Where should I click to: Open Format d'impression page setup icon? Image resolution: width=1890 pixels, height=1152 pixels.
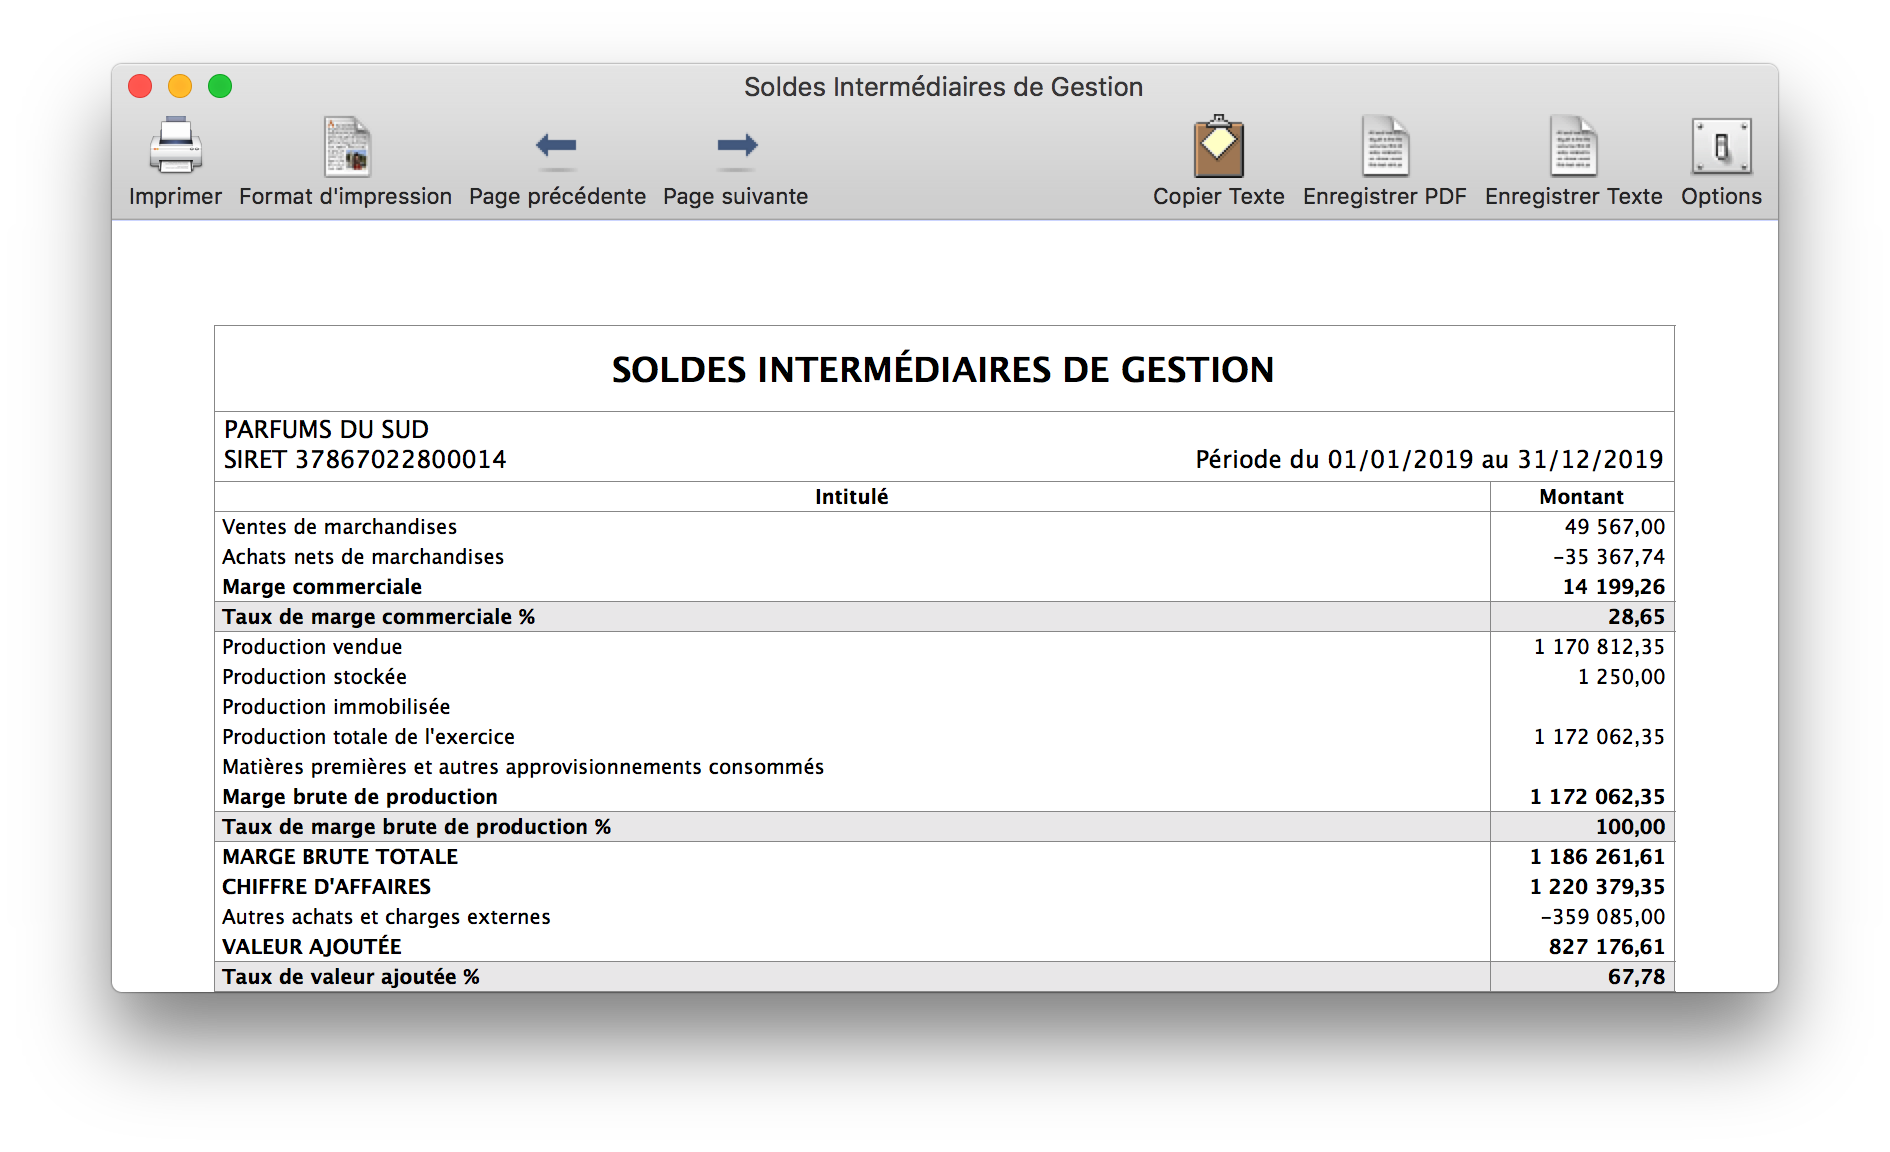click(x=346, y=146)
